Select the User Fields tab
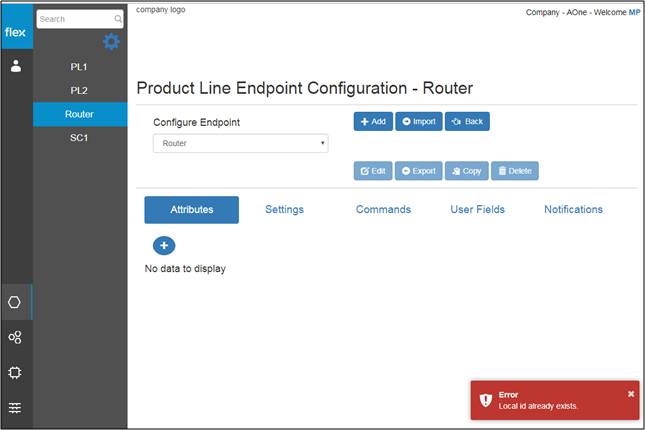 tap(478, 209)
